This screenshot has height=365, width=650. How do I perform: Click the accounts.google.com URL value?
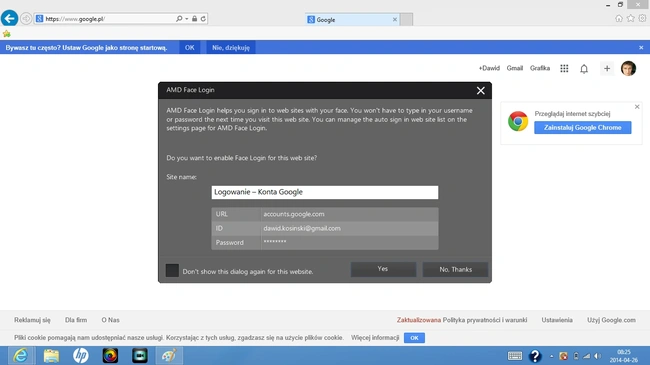click(294, 214)
